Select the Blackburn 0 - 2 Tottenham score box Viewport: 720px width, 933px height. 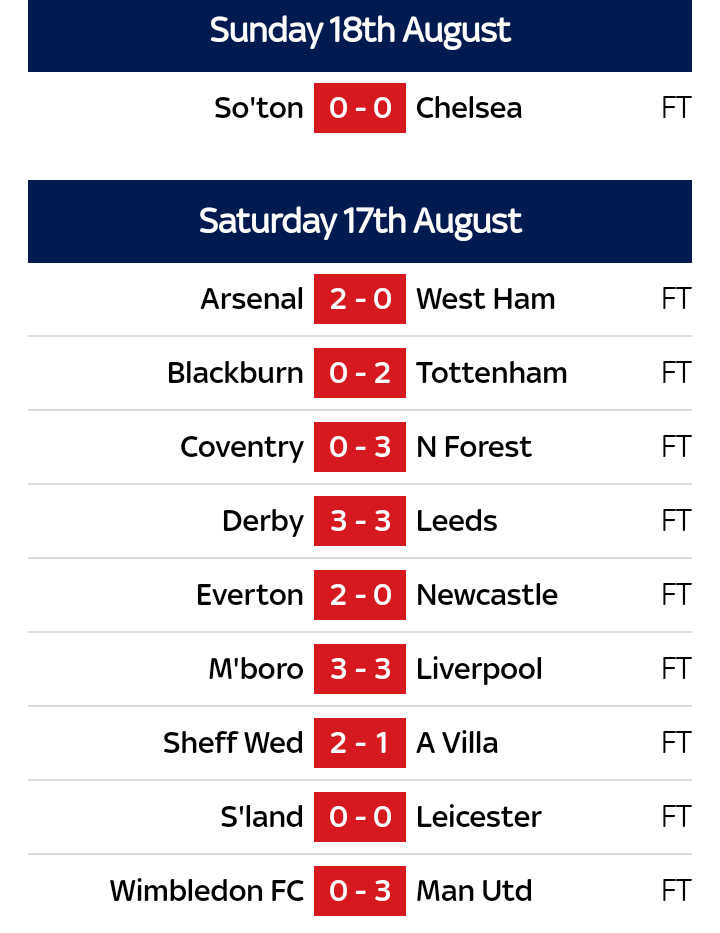[360, 373]
